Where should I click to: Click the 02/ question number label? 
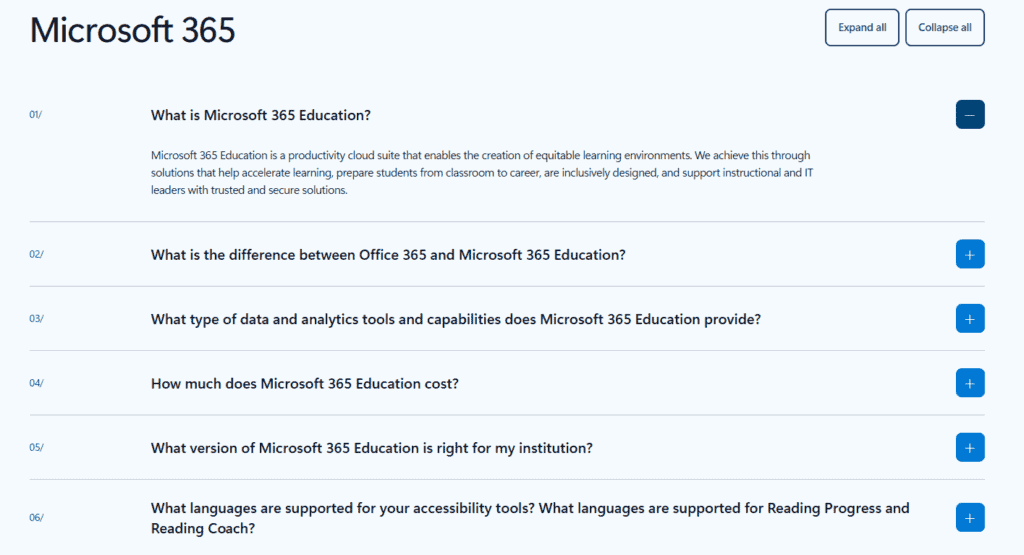(36, 254)
